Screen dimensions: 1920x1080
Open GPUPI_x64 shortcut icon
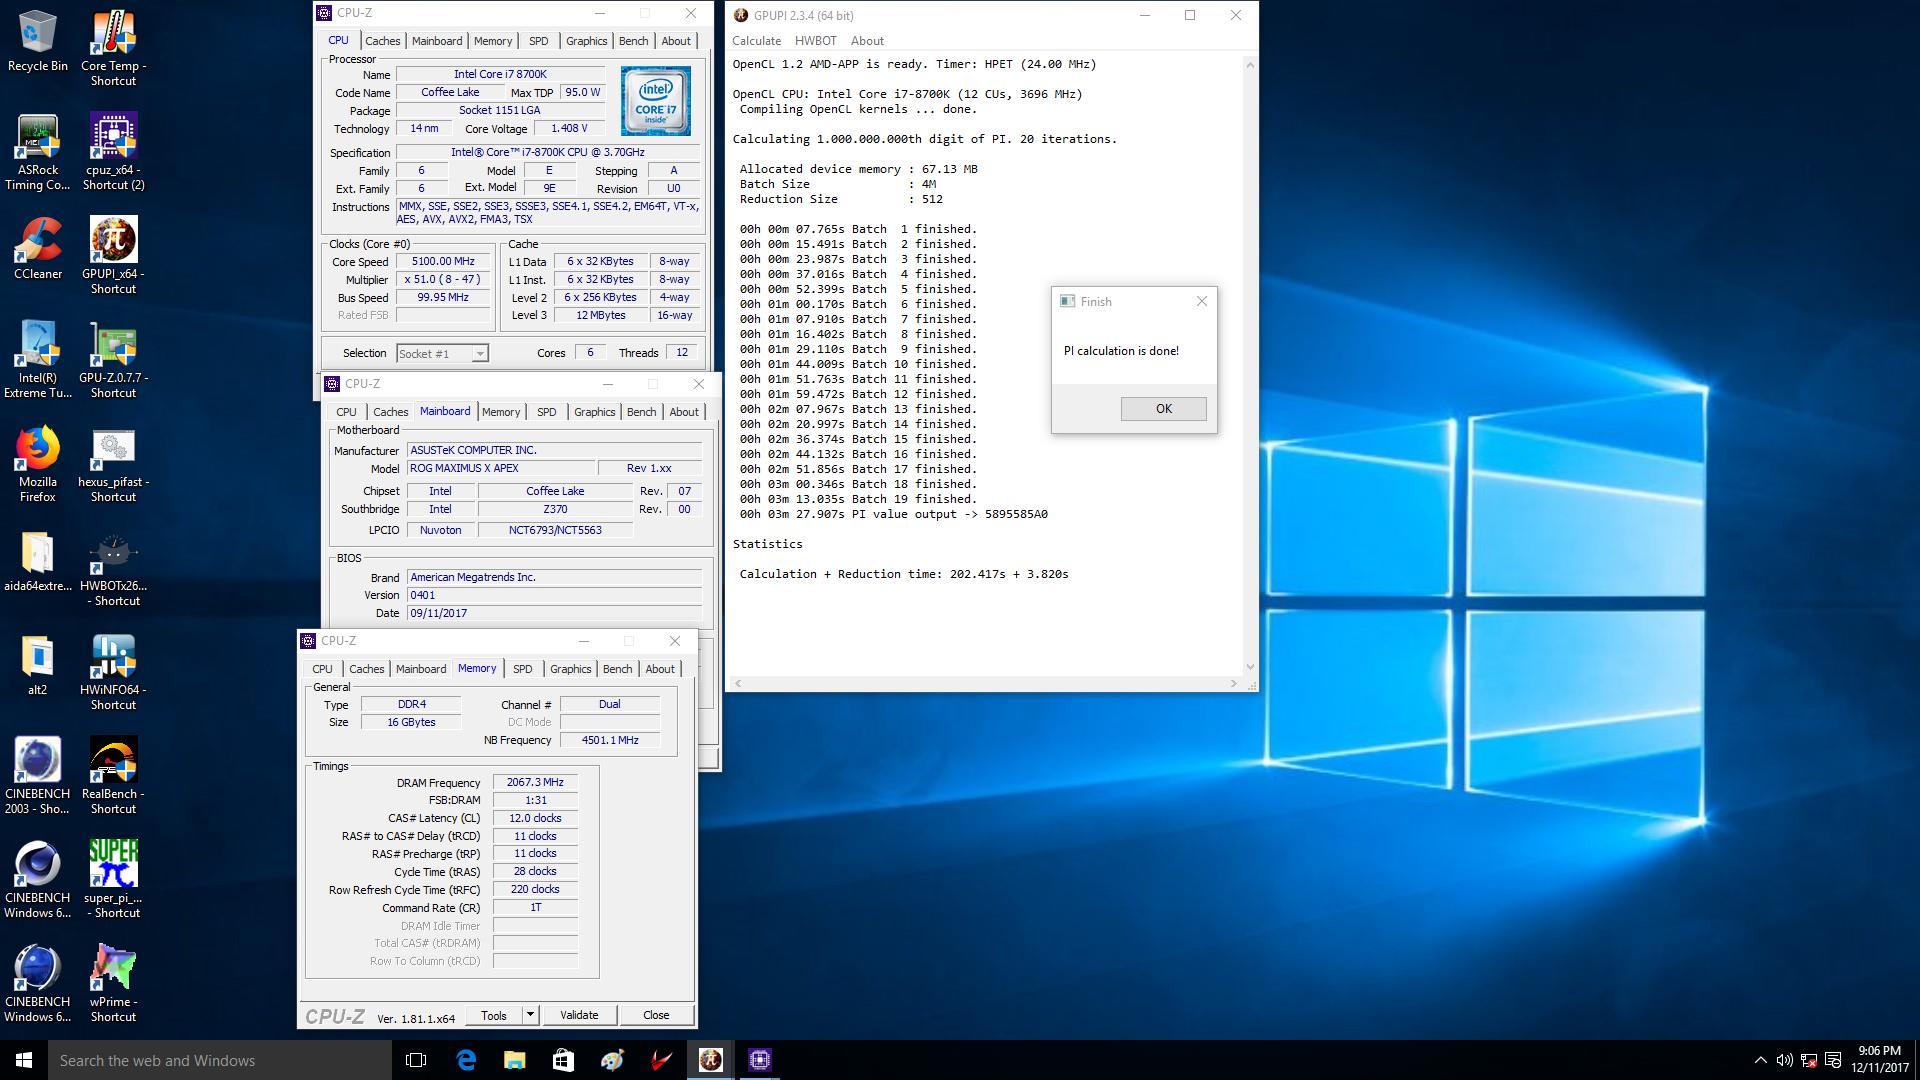pyautogui.click(x=113, y=256)
